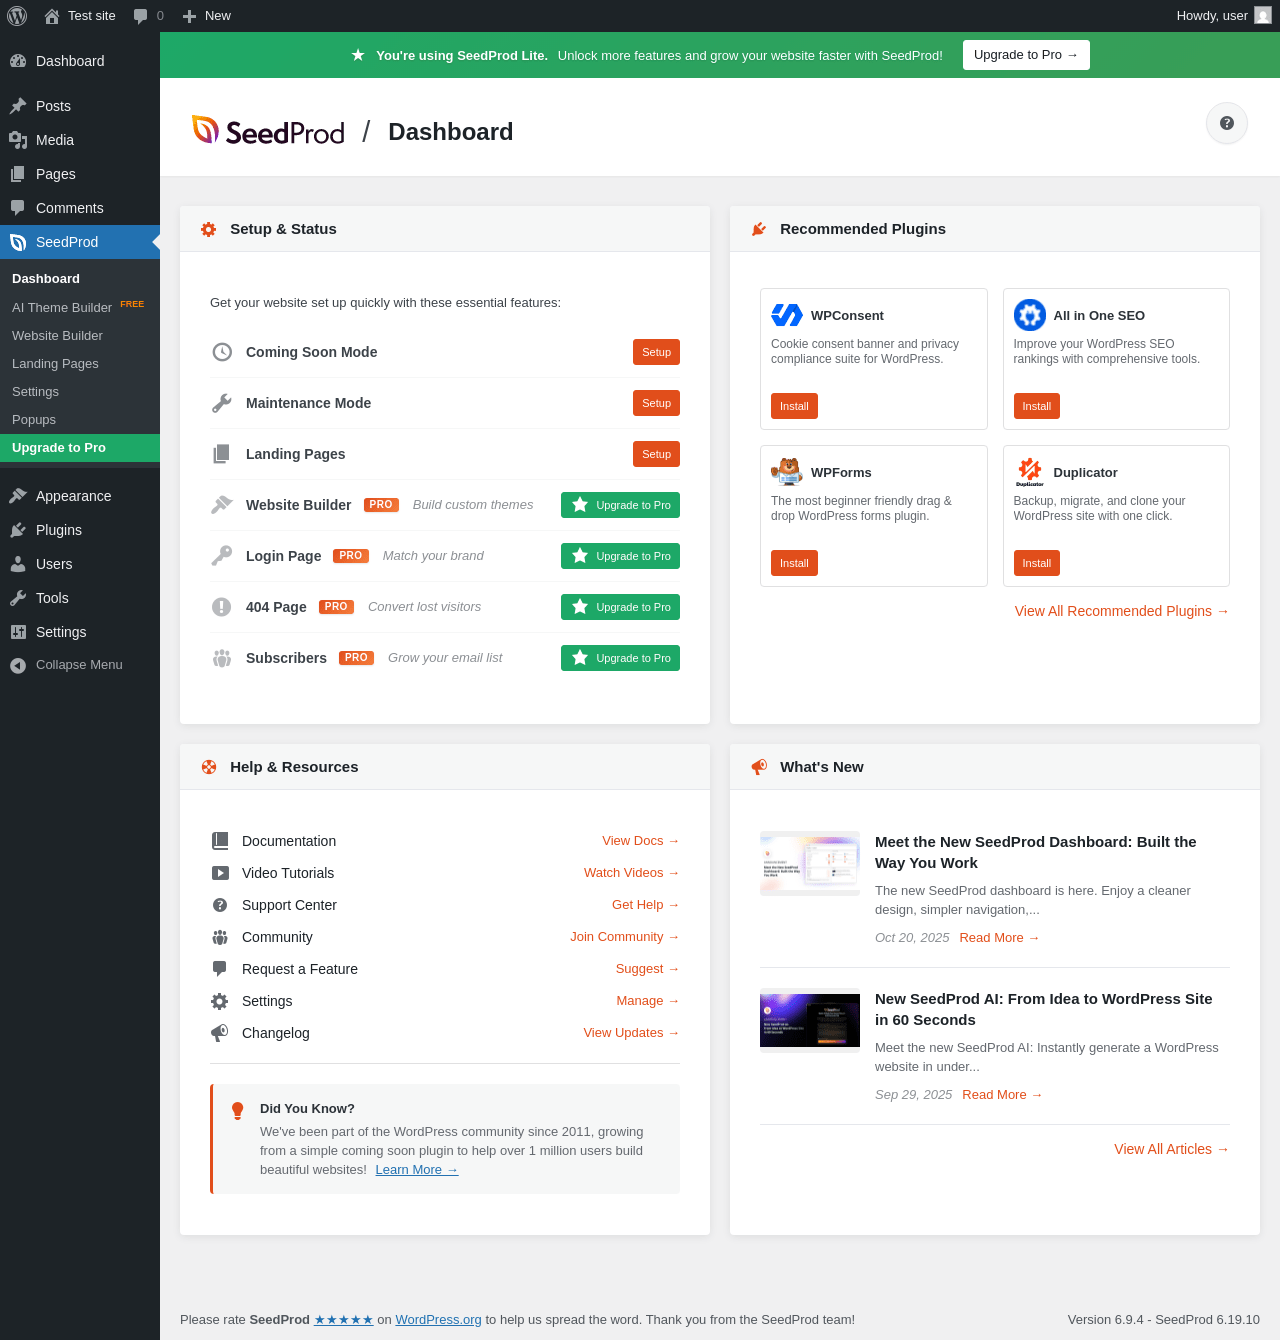1280x1340 pixels.
Task: Click View All Articles link
Action: click(x=1172, y=1149)
